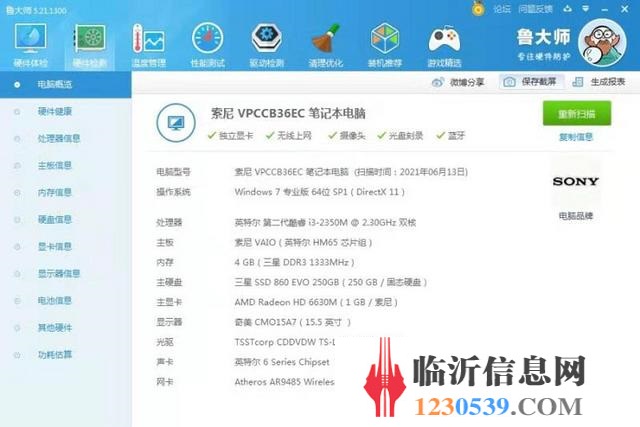Click the 电脑型号 model row value

tap(351, 172)
